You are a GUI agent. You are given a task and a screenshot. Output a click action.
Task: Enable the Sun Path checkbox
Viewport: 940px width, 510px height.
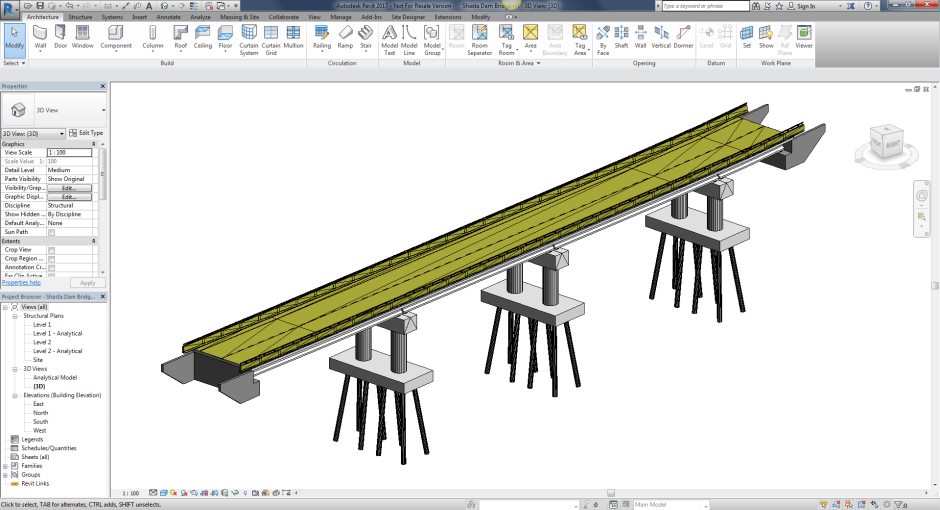click(52, 232)
